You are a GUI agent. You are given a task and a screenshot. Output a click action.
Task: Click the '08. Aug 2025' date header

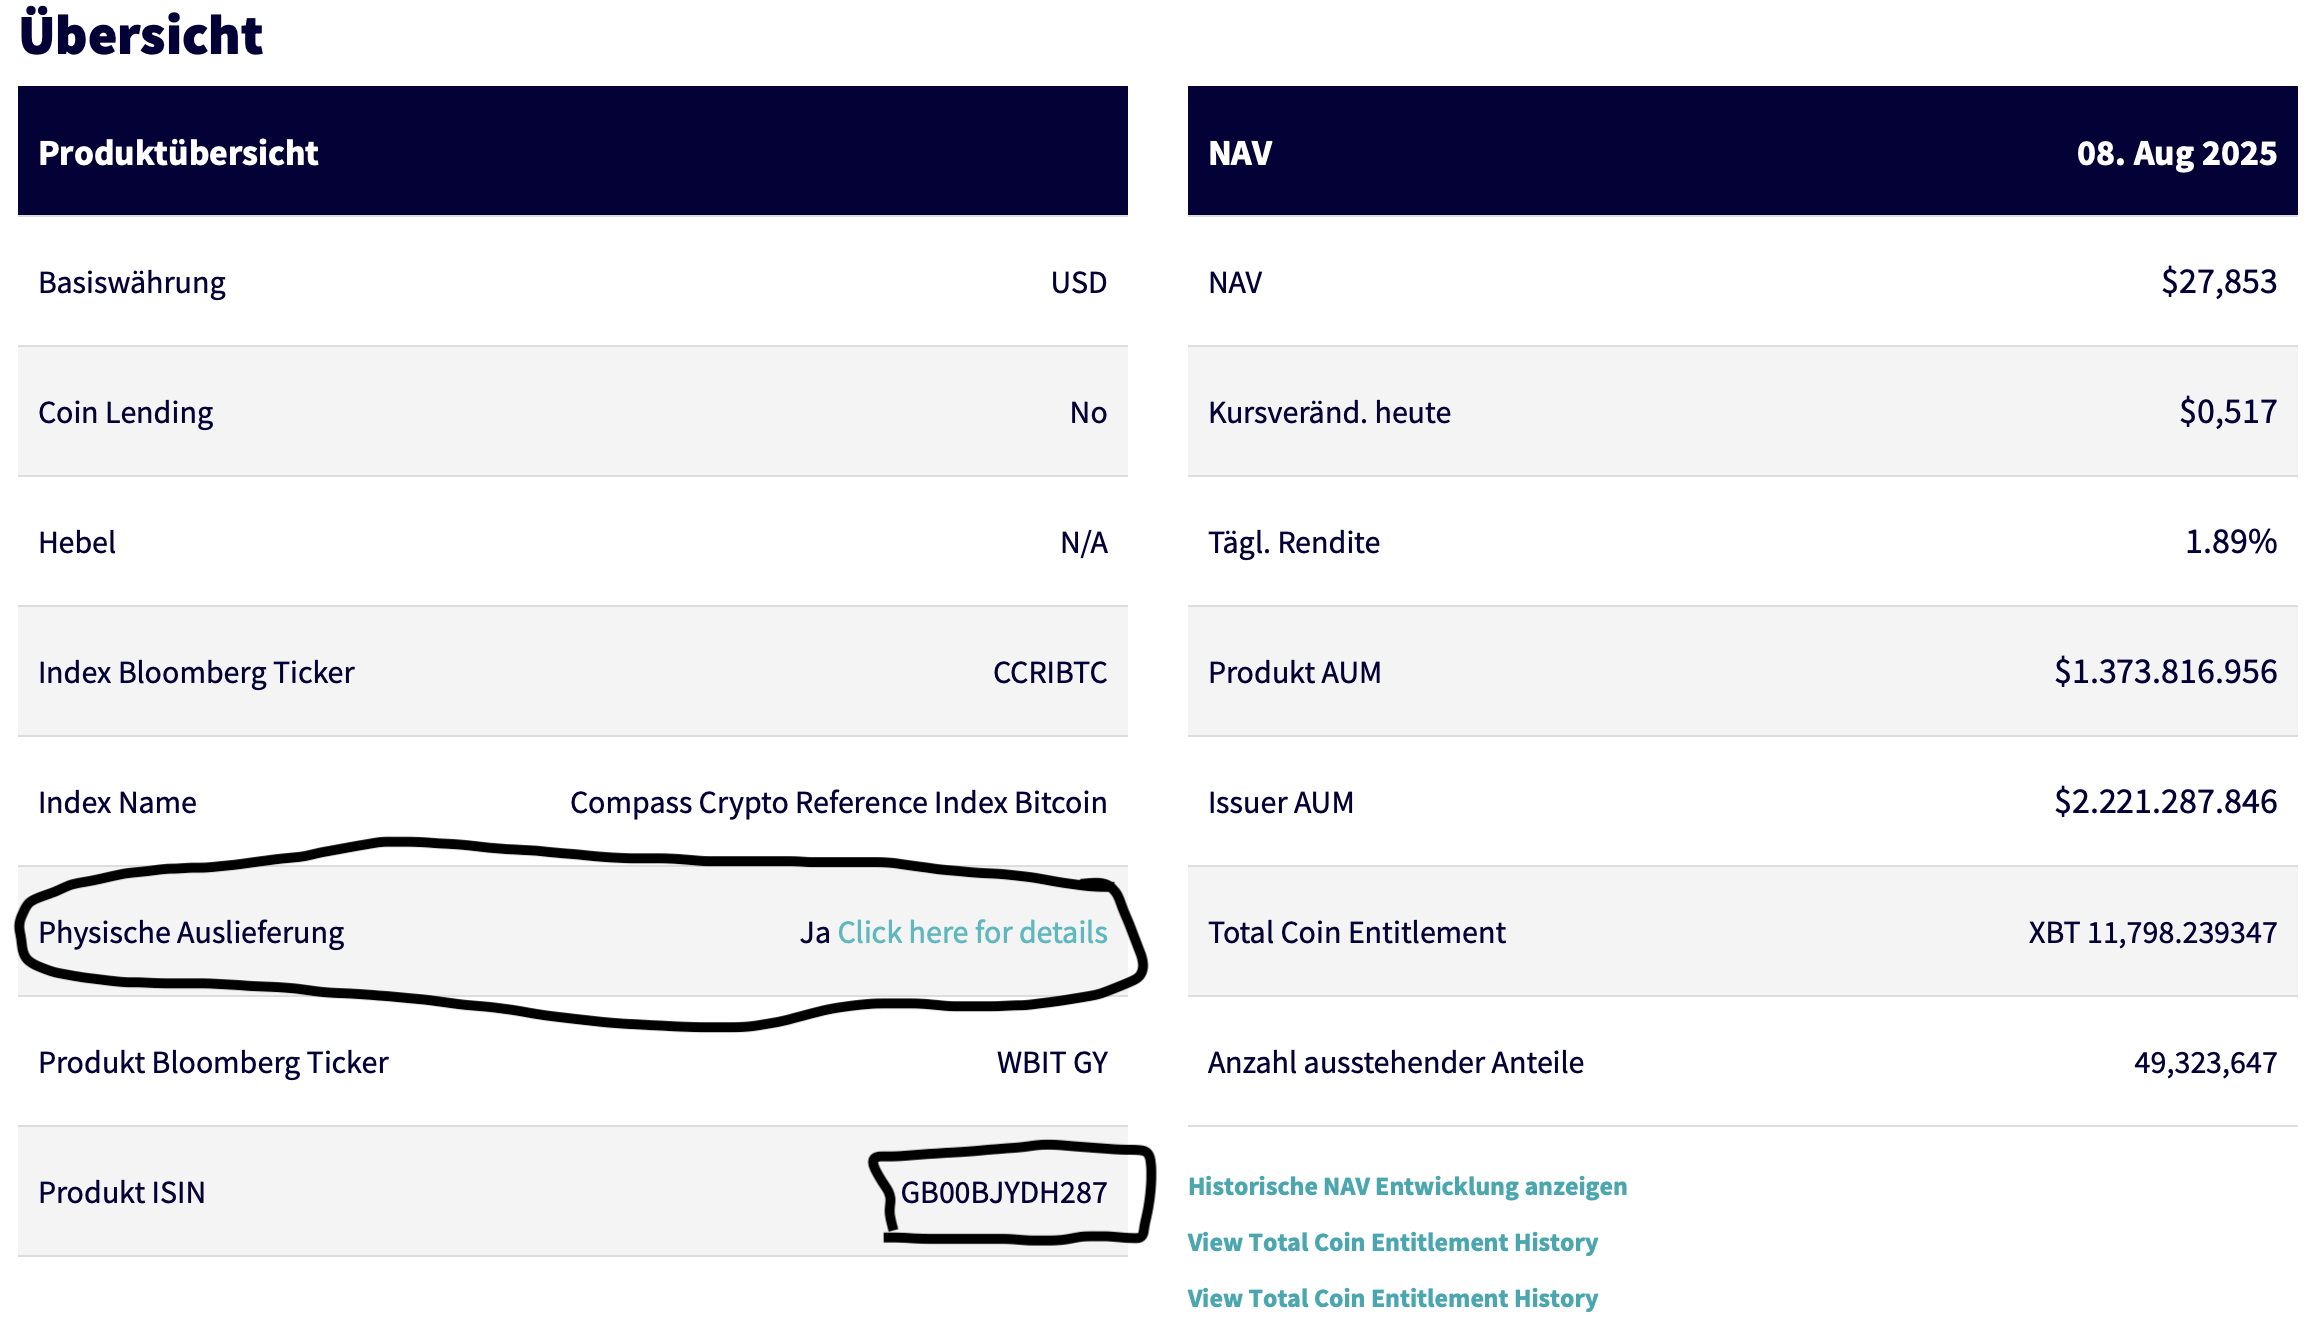click(2176, 153)
